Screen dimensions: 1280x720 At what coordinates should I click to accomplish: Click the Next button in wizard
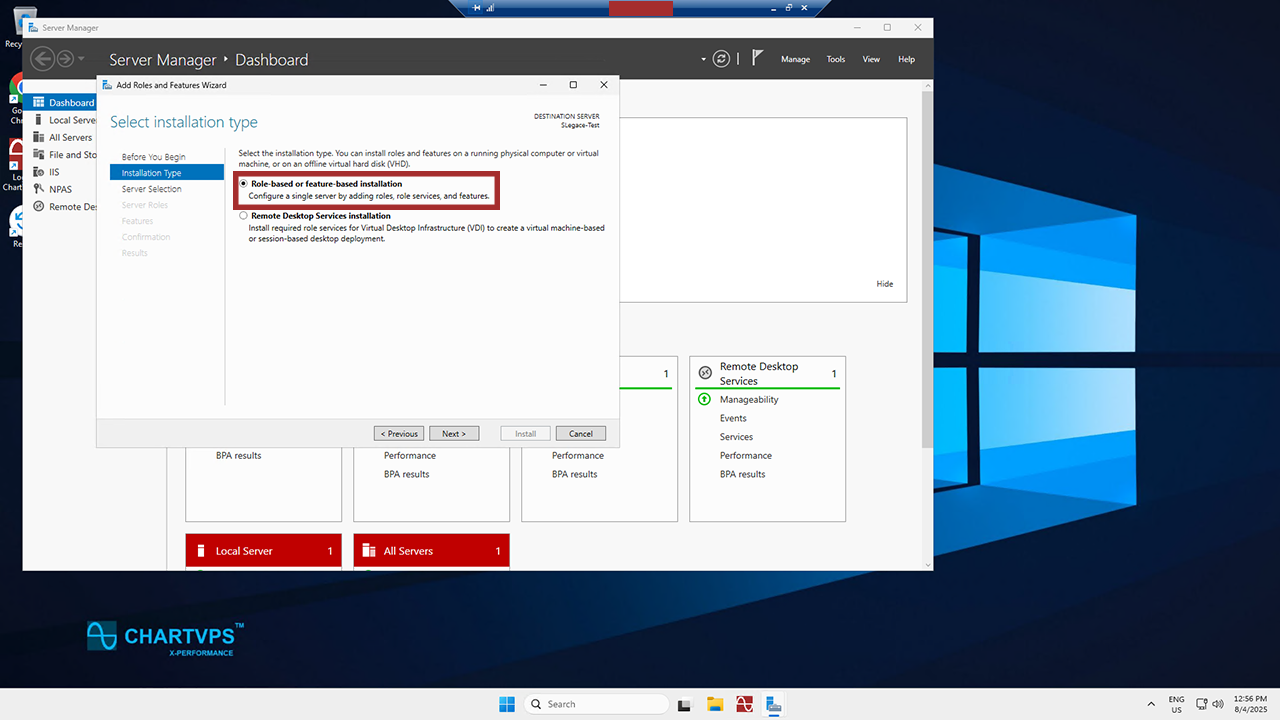pos(454,434)
